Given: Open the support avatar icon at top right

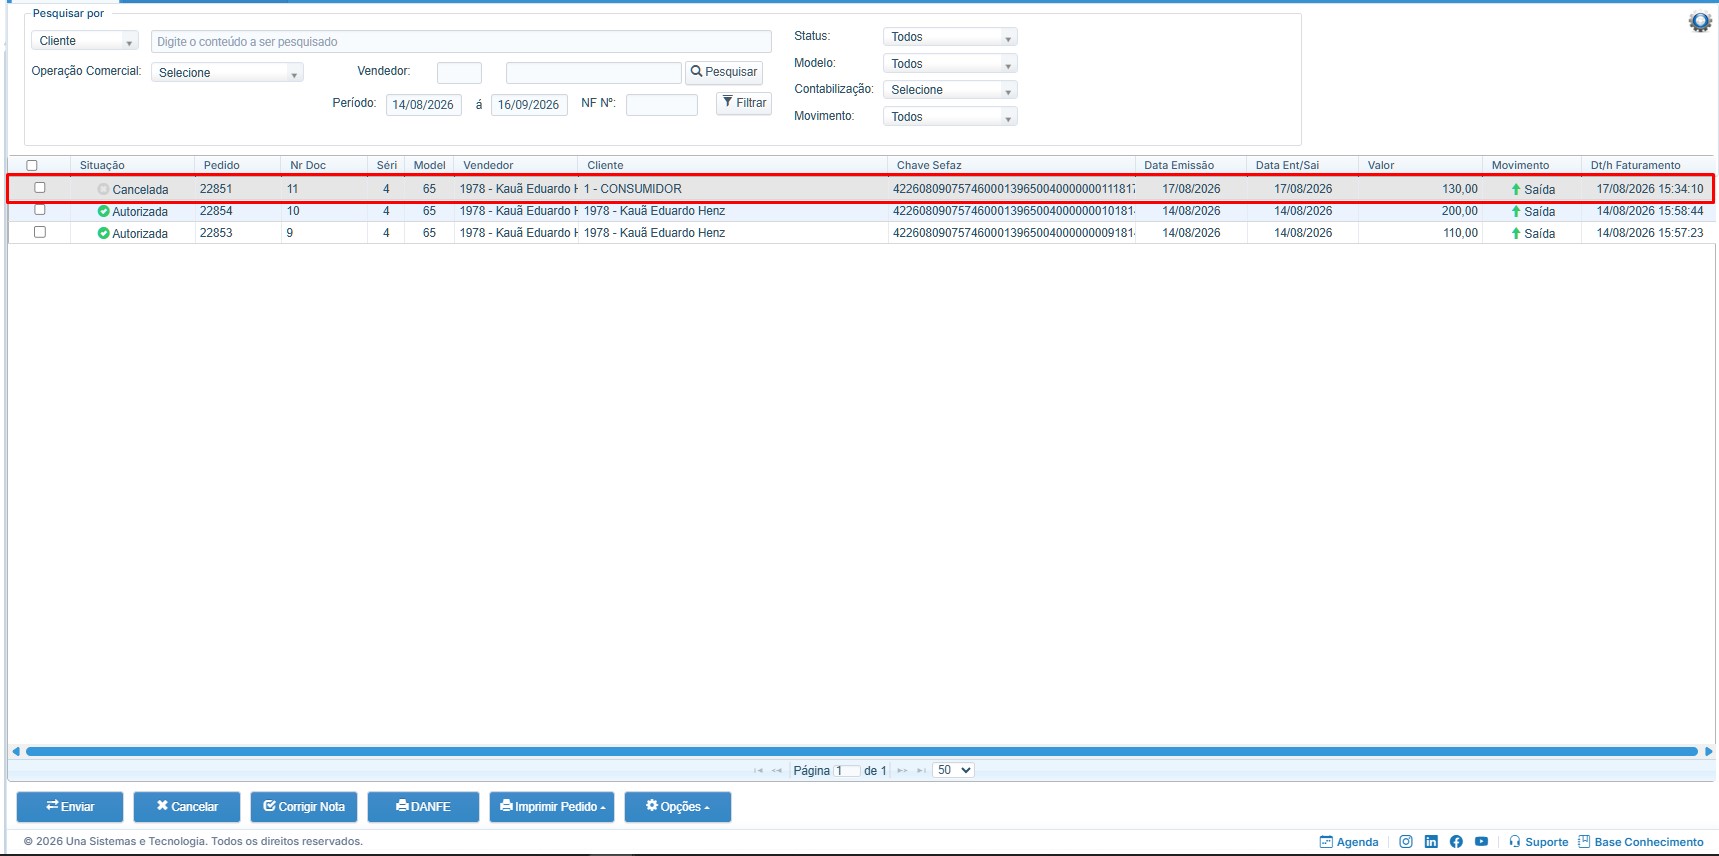Looking at the screenshot, I should tap(1700, 22).
